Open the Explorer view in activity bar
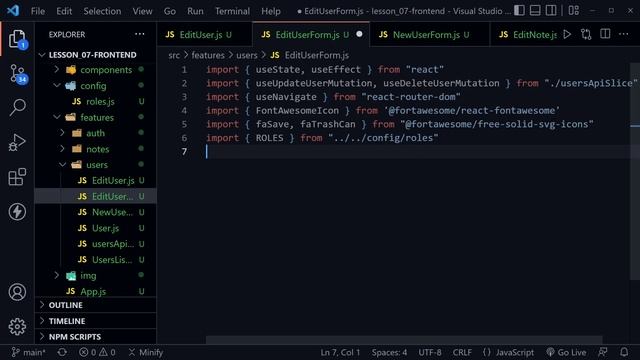640x360 pixels. pos(17,39)
